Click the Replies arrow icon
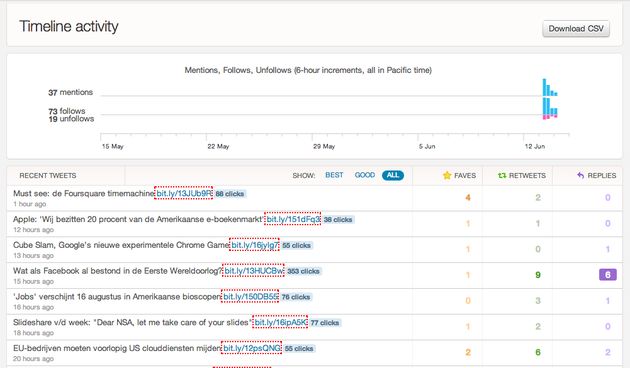The image size is (630, 368). coord(580,176)
